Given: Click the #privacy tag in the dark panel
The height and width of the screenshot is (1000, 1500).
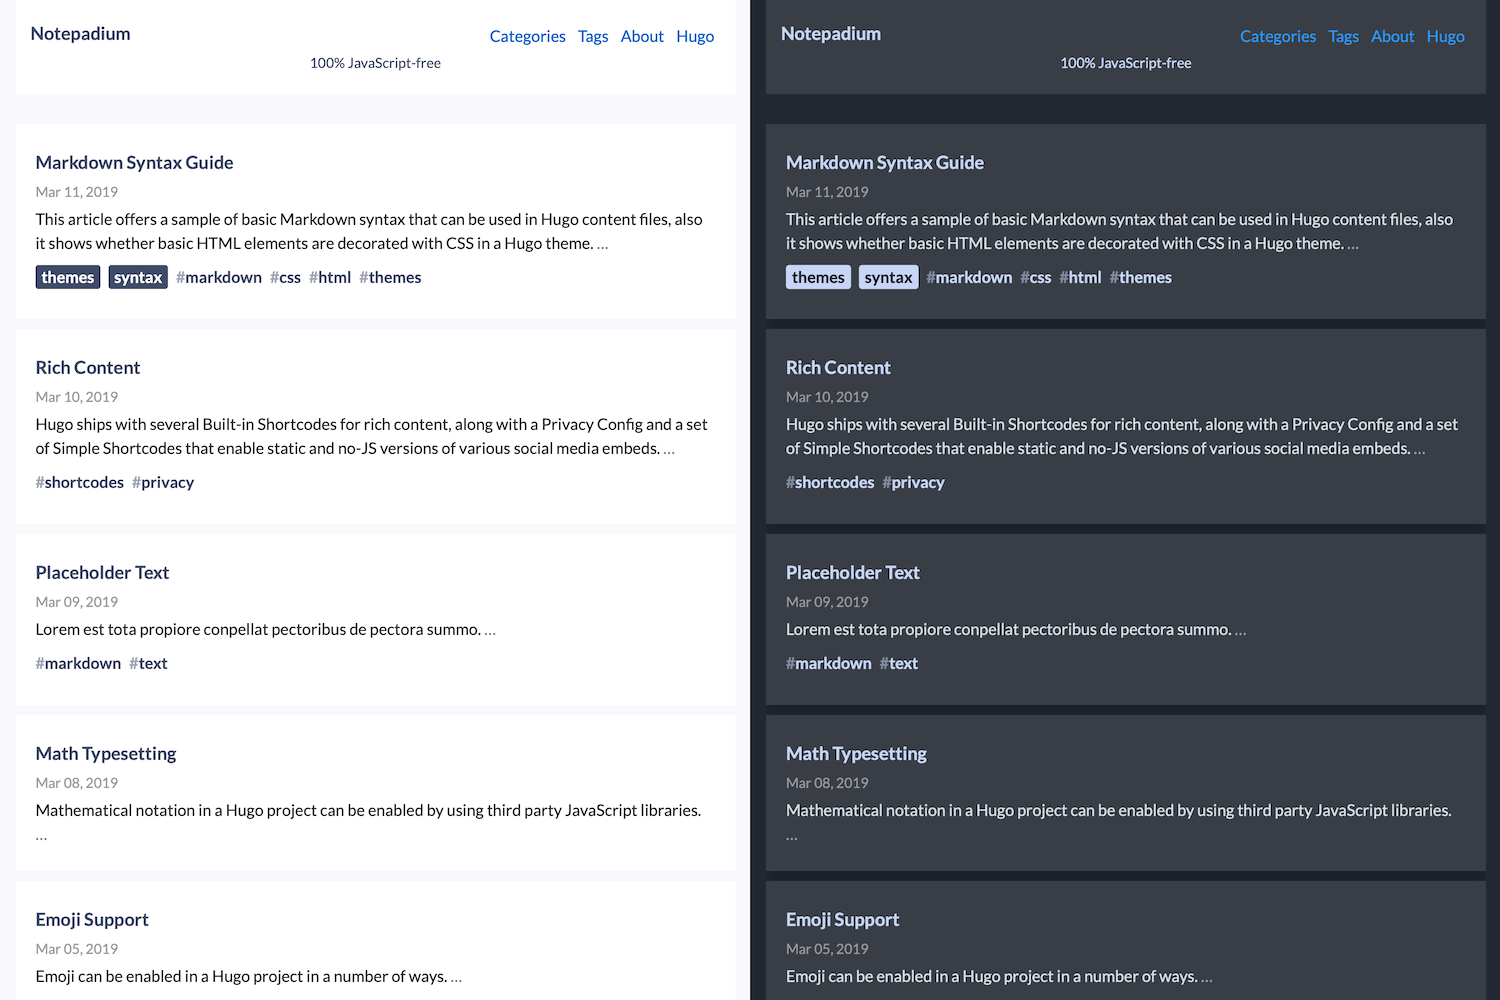Looking at the screenshot, I should coord(914,482).
